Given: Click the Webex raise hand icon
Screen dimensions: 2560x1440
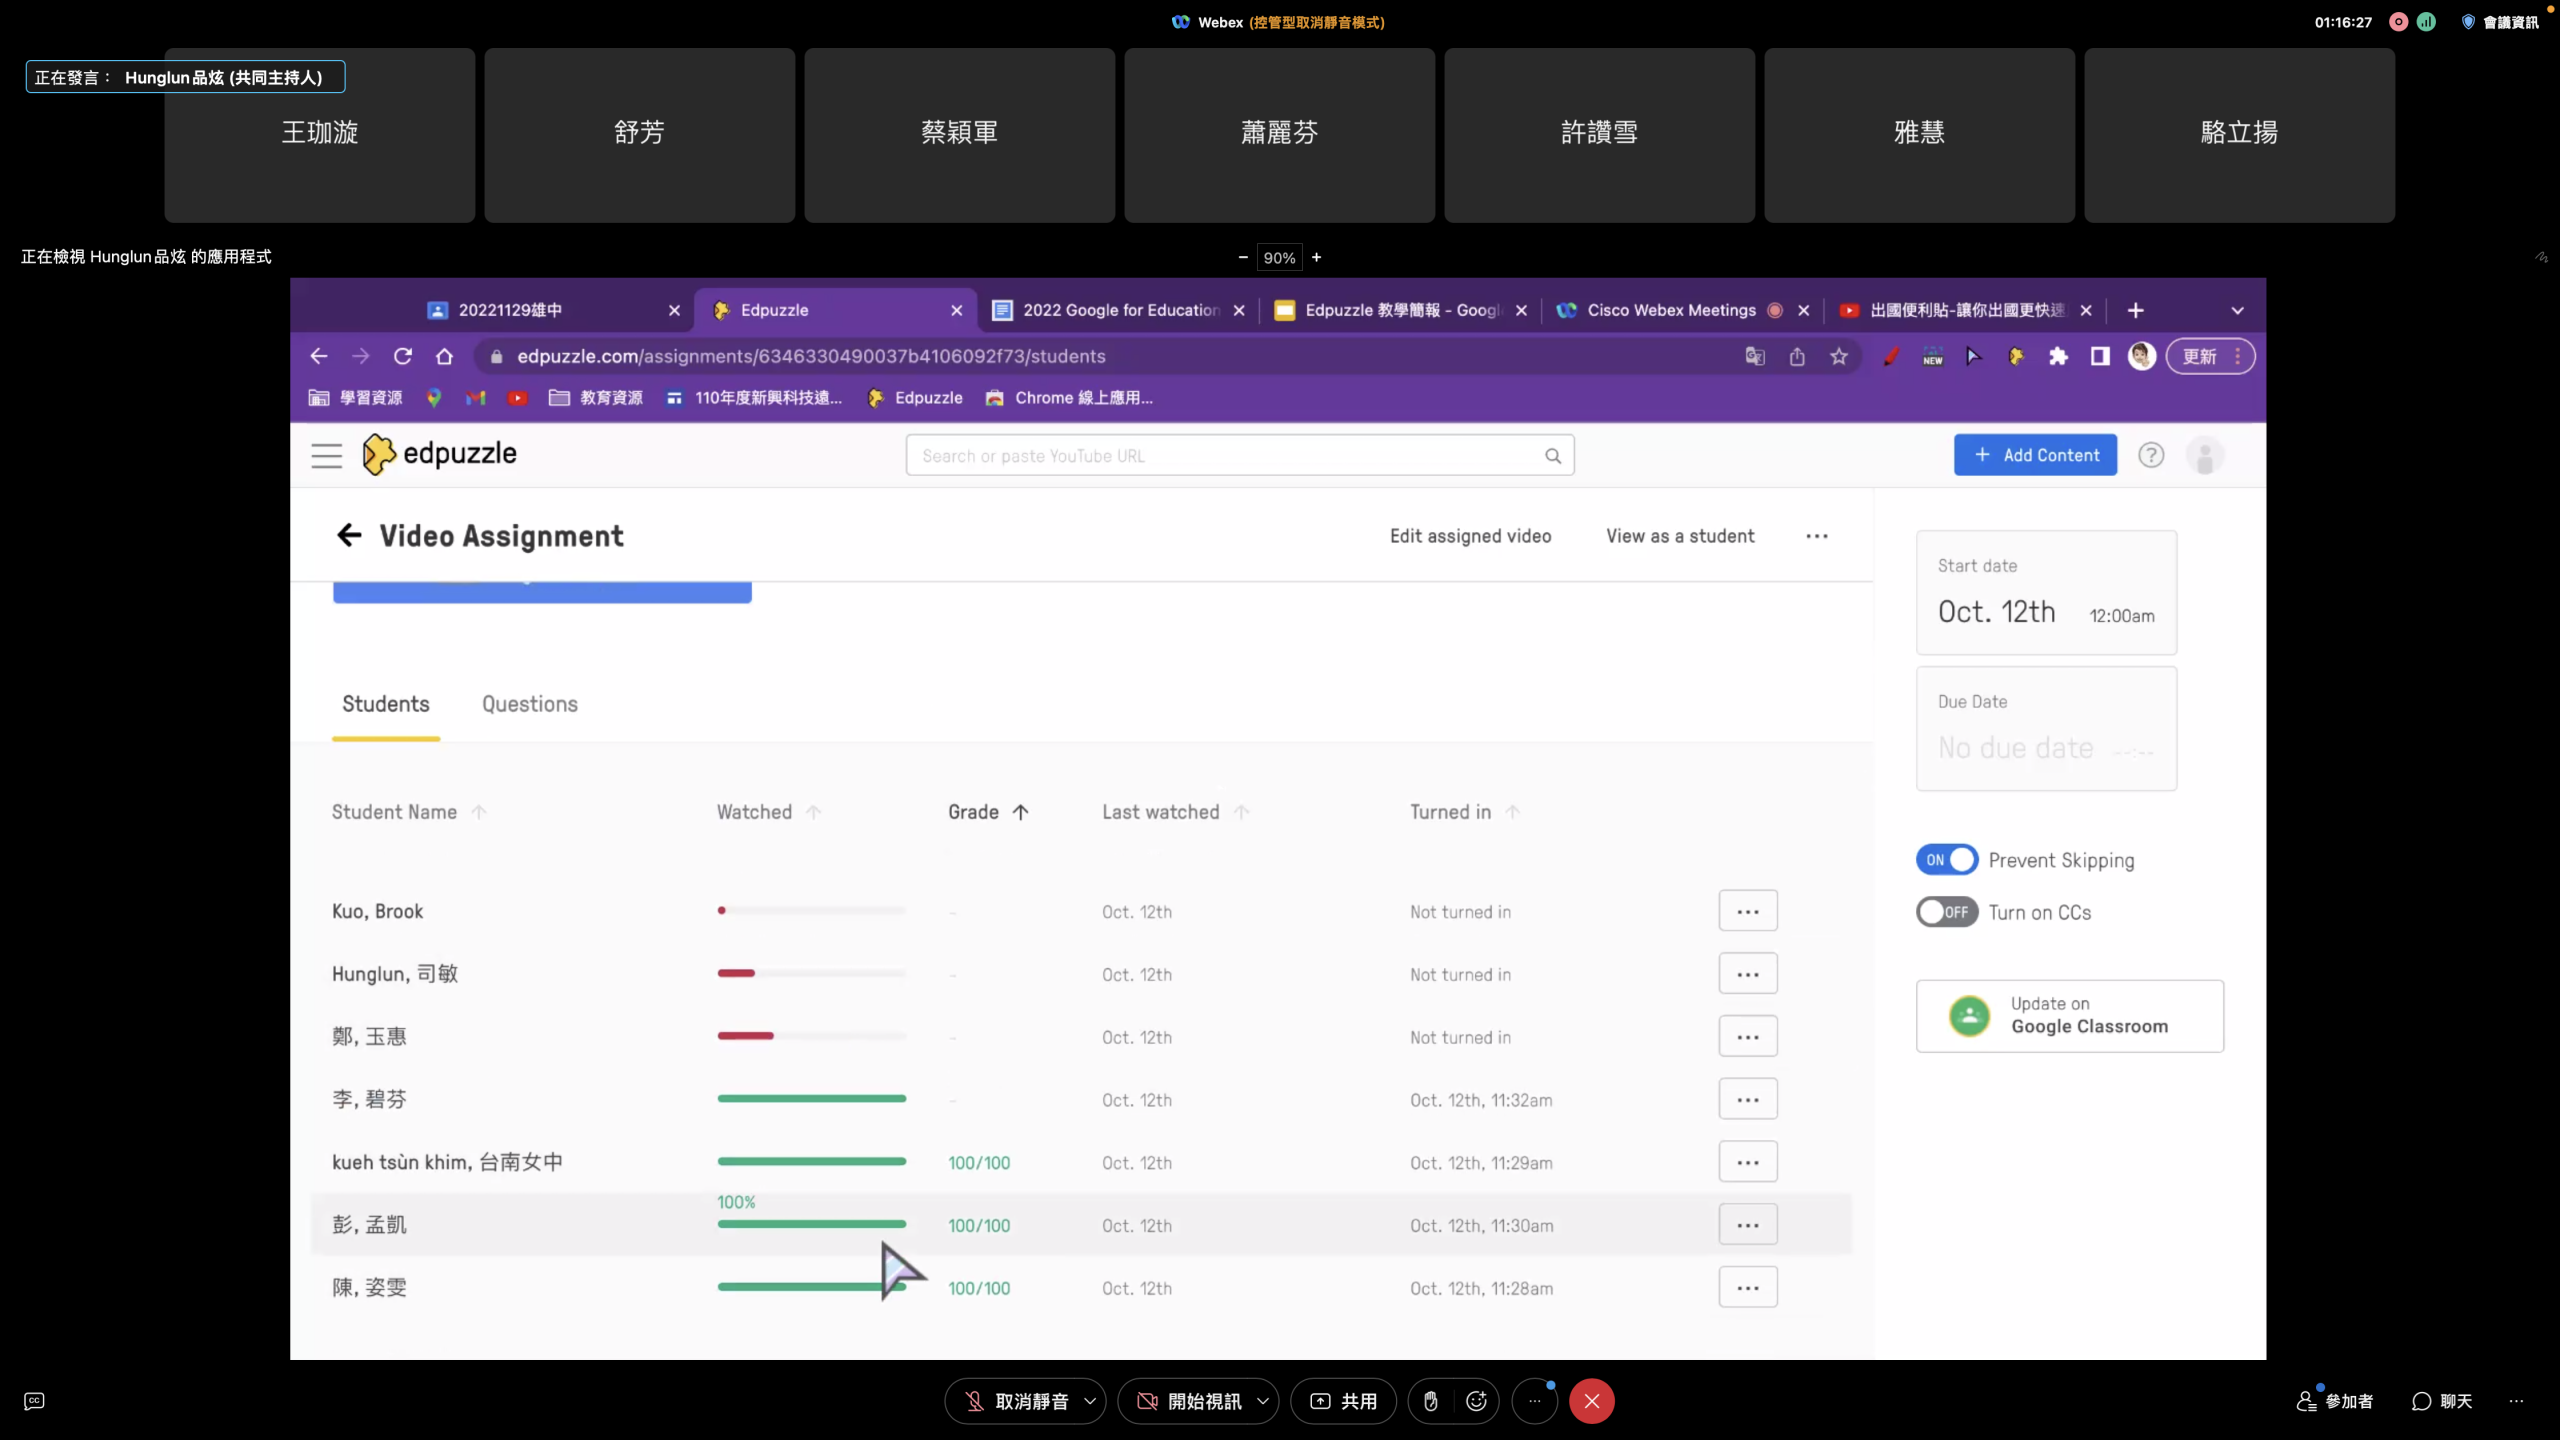Looking at the screenshot, I should pyautogui.click(x=1431, y=1401).
